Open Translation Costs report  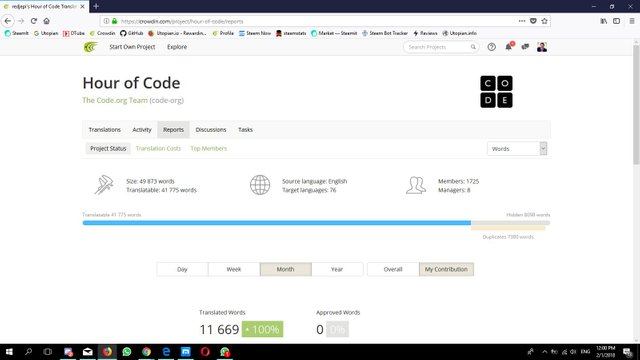pyautogui.click(x=158, y=149)
